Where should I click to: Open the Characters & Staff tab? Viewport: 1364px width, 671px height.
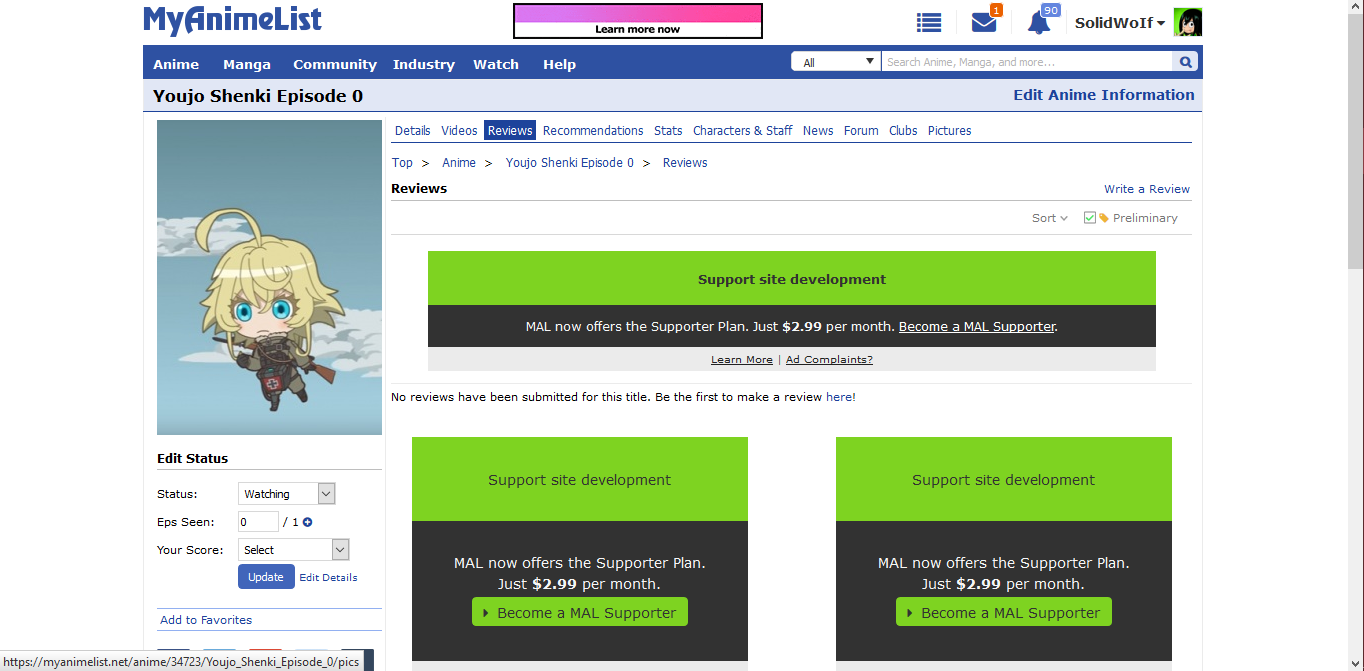pos(743,131)
